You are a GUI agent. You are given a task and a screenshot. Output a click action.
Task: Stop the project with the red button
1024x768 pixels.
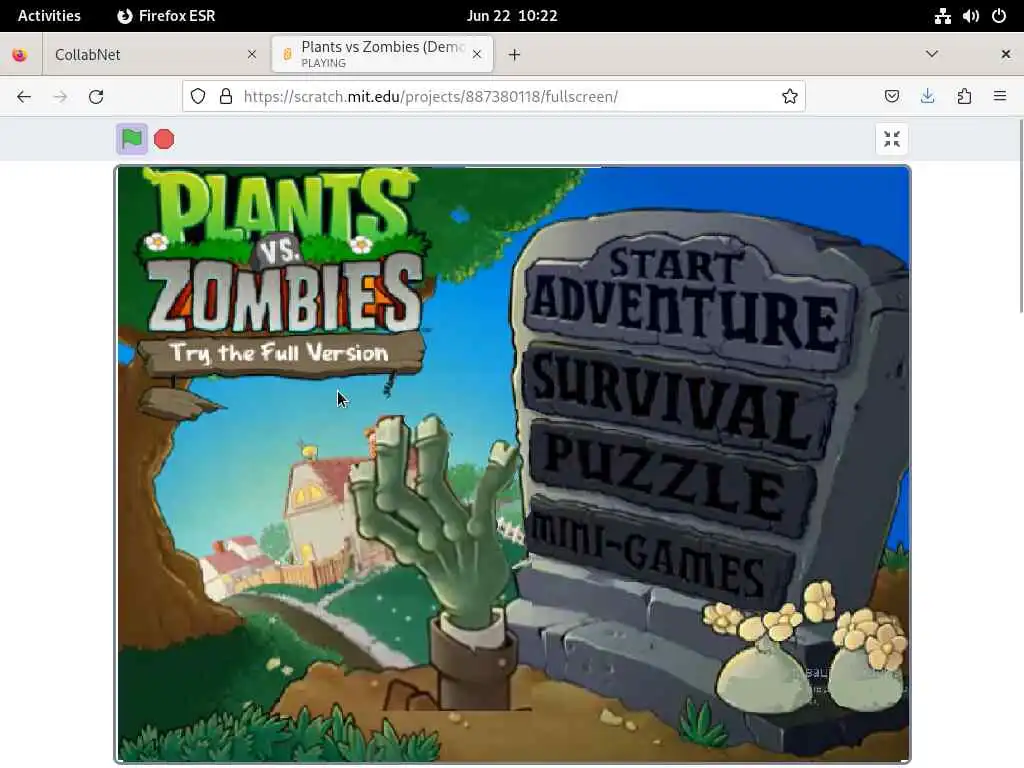pos(164,139)
